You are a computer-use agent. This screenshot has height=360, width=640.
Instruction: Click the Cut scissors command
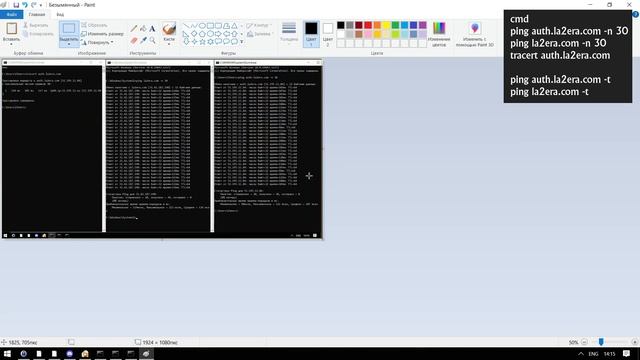tap(36, 25)
